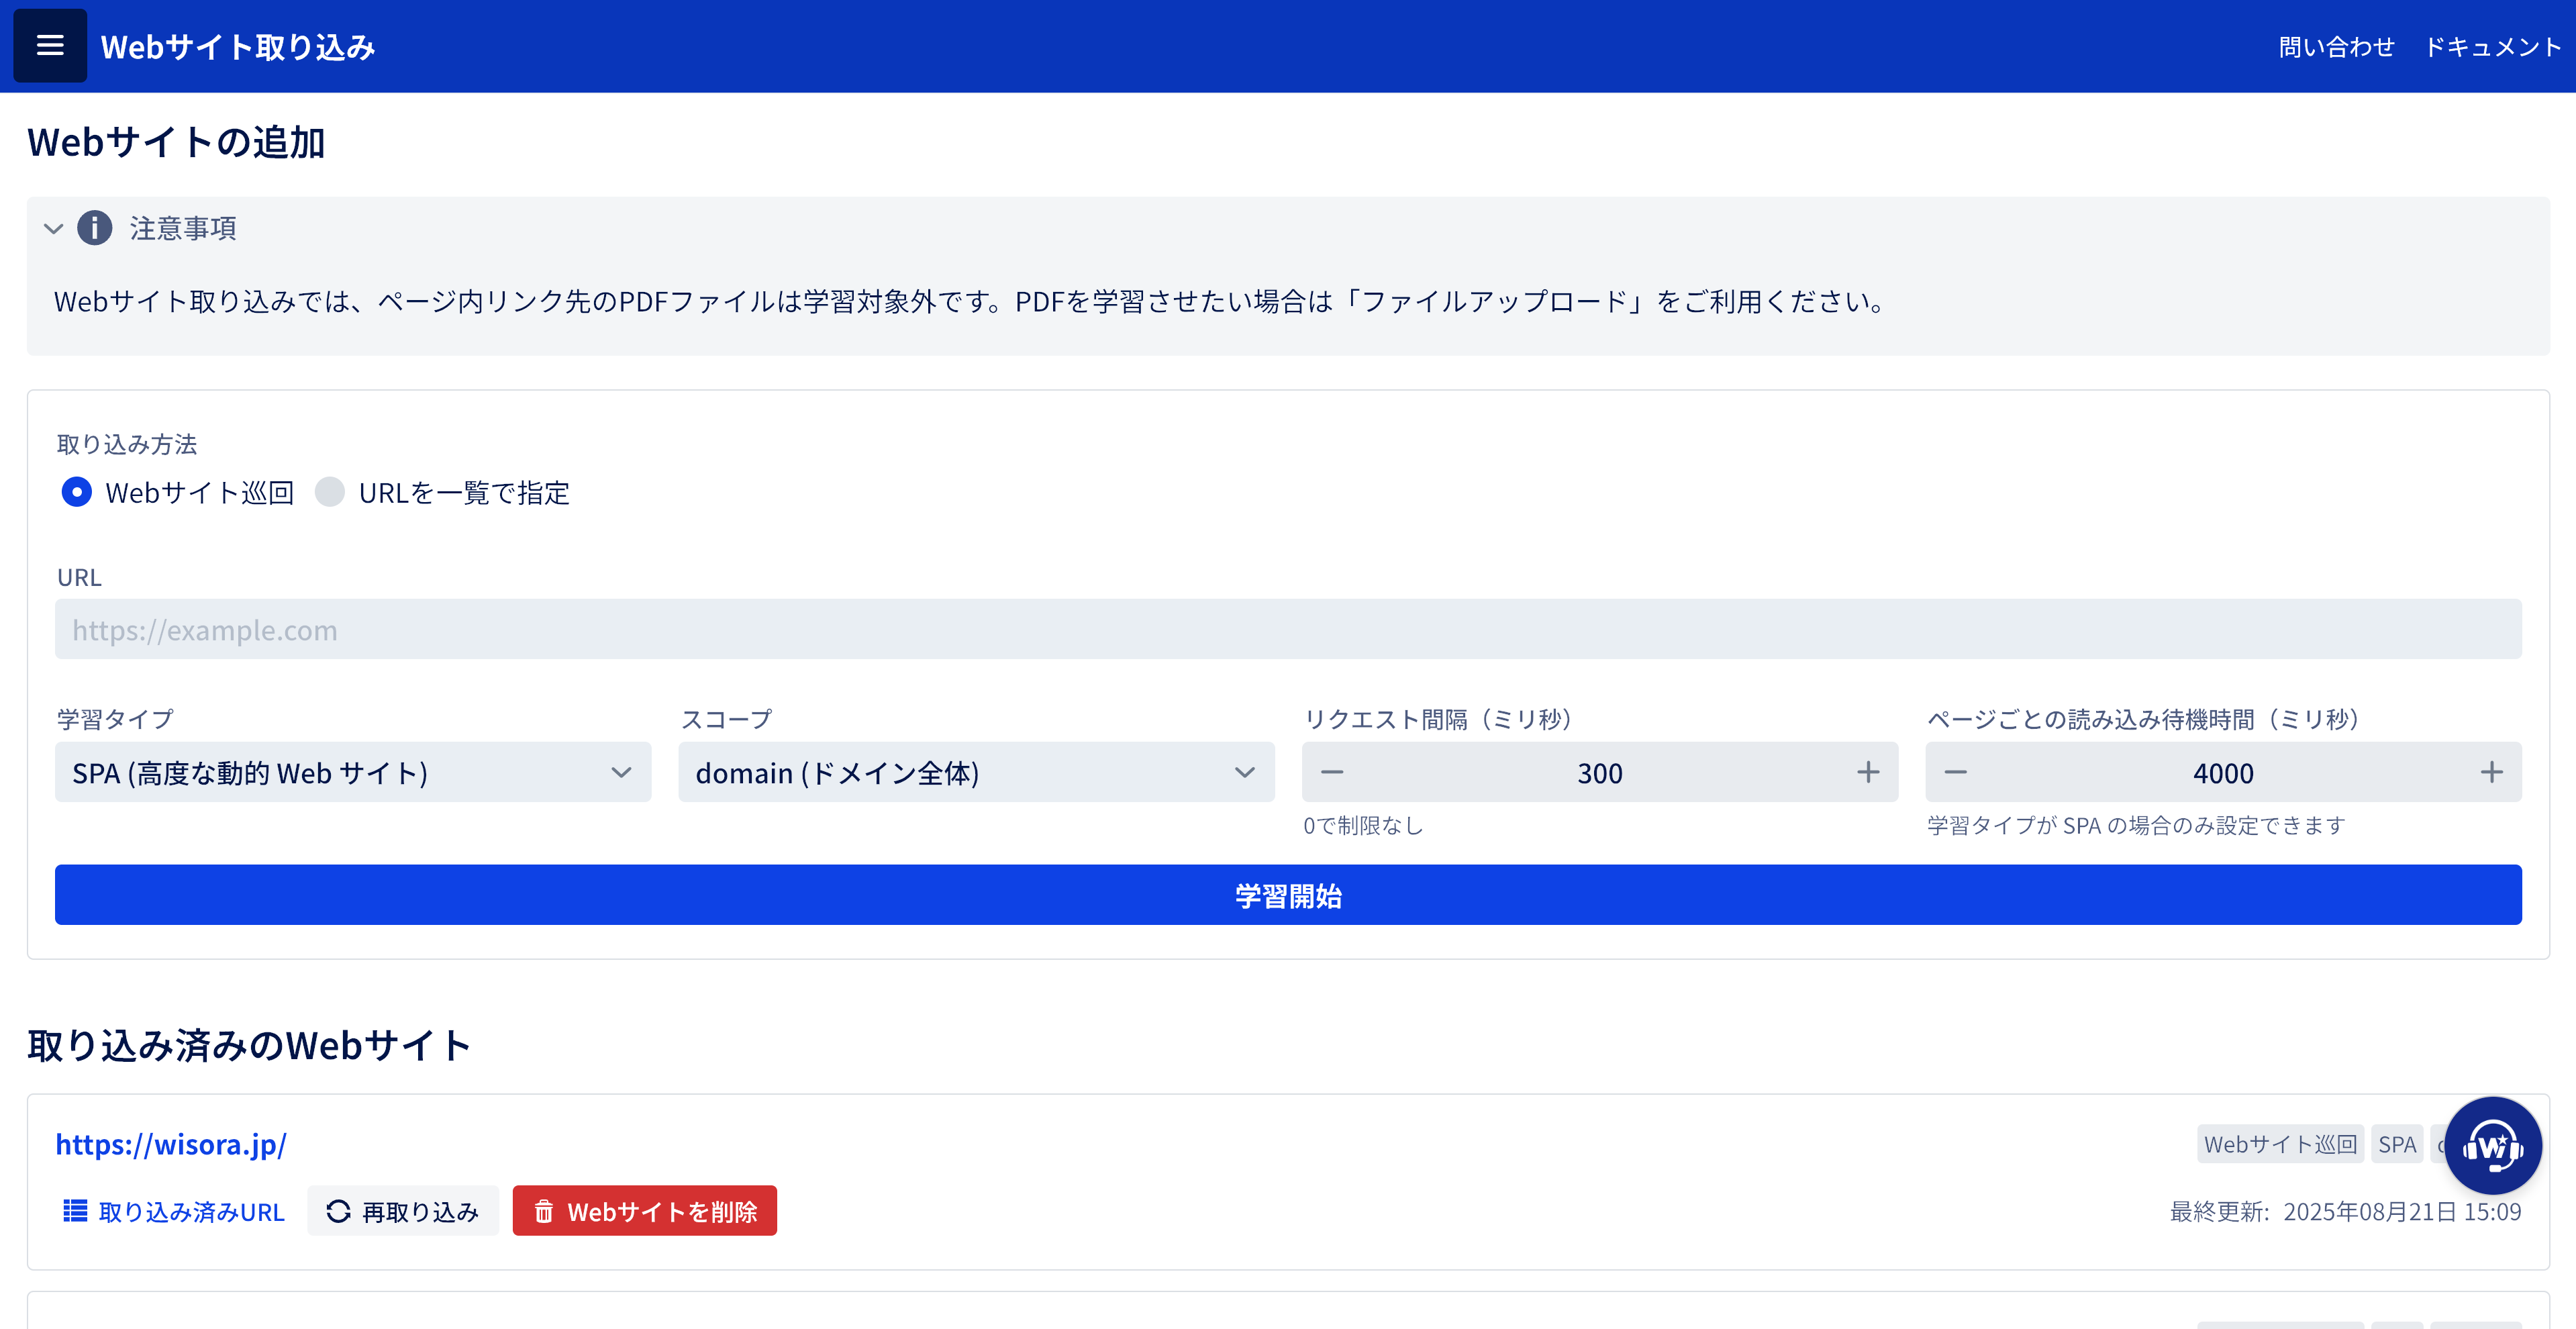
Task: Focus the URL input field
Action: (1287, 629)
